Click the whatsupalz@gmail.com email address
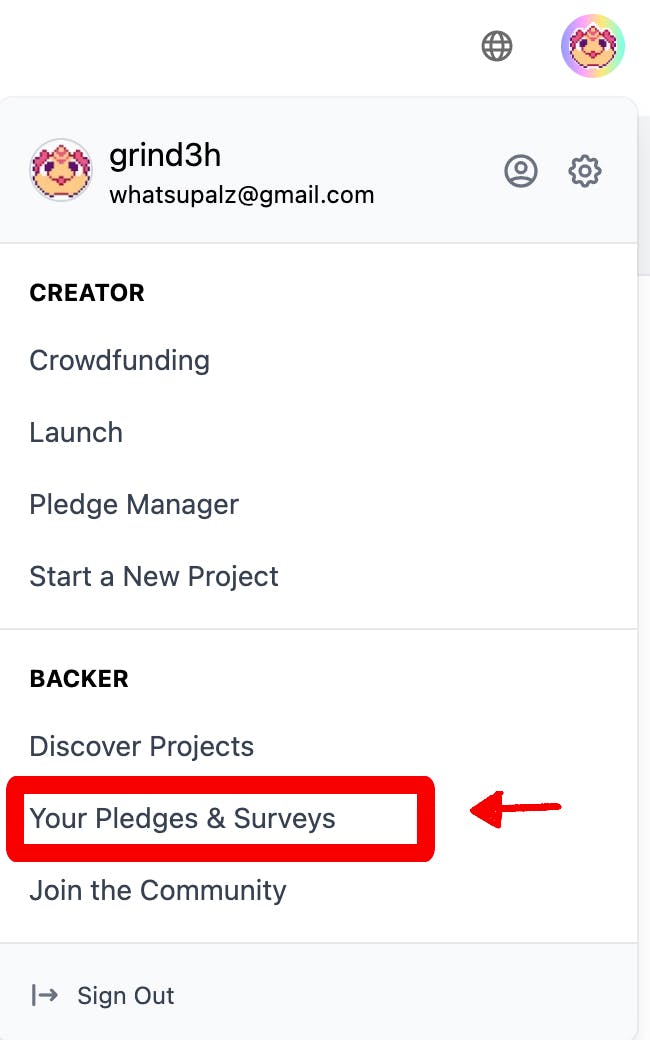 pyautogui.click(x=241, y=195)
